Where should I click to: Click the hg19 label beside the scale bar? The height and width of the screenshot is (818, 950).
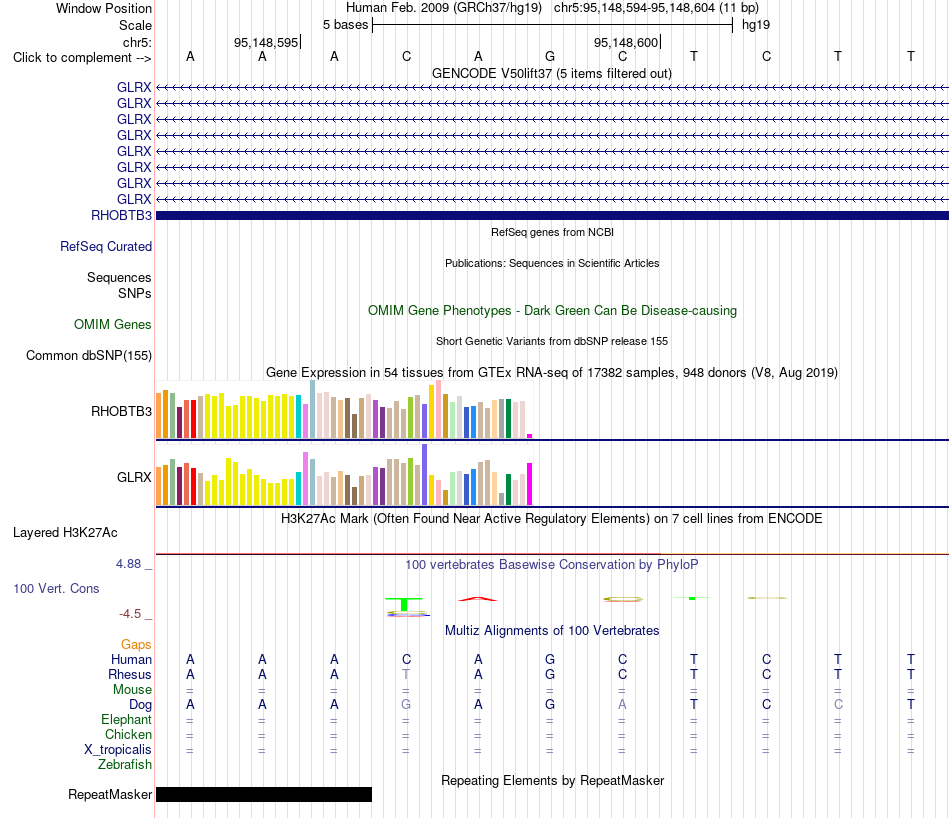[x=756, y=25]
